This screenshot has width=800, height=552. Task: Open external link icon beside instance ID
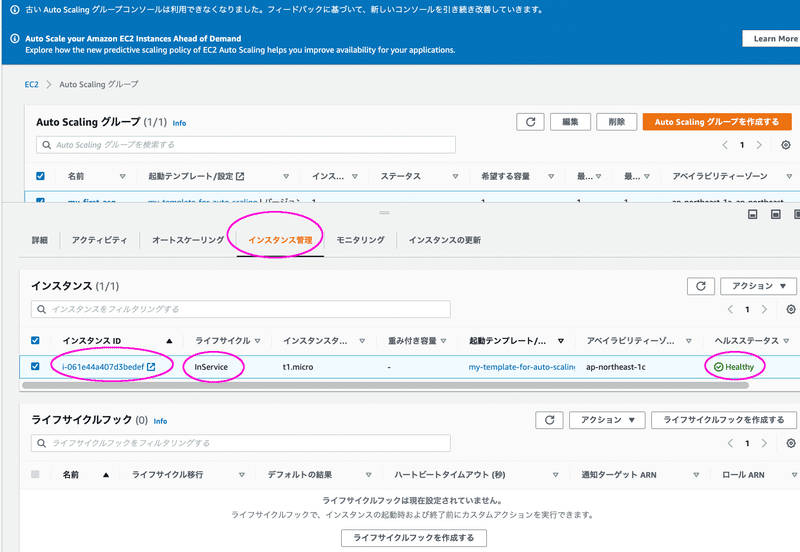pyautogui.click(x=151, y=366)
